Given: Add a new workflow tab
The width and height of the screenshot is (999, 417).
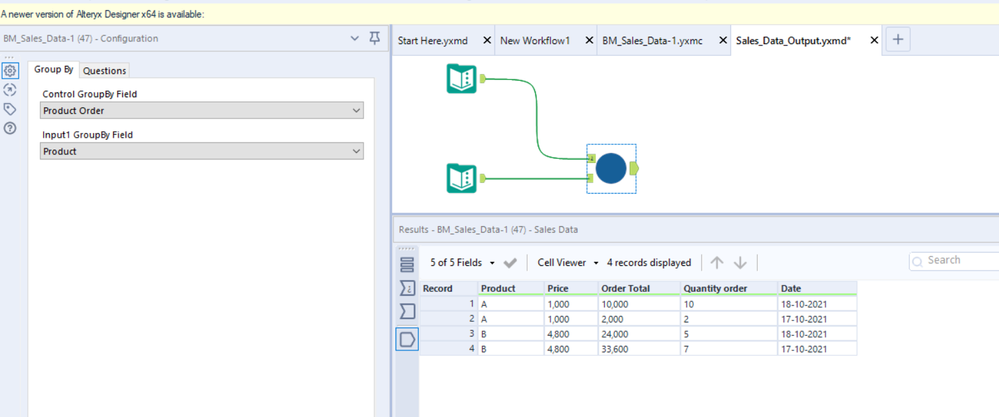Looking at the screenshot, I should tap(898, 39).
